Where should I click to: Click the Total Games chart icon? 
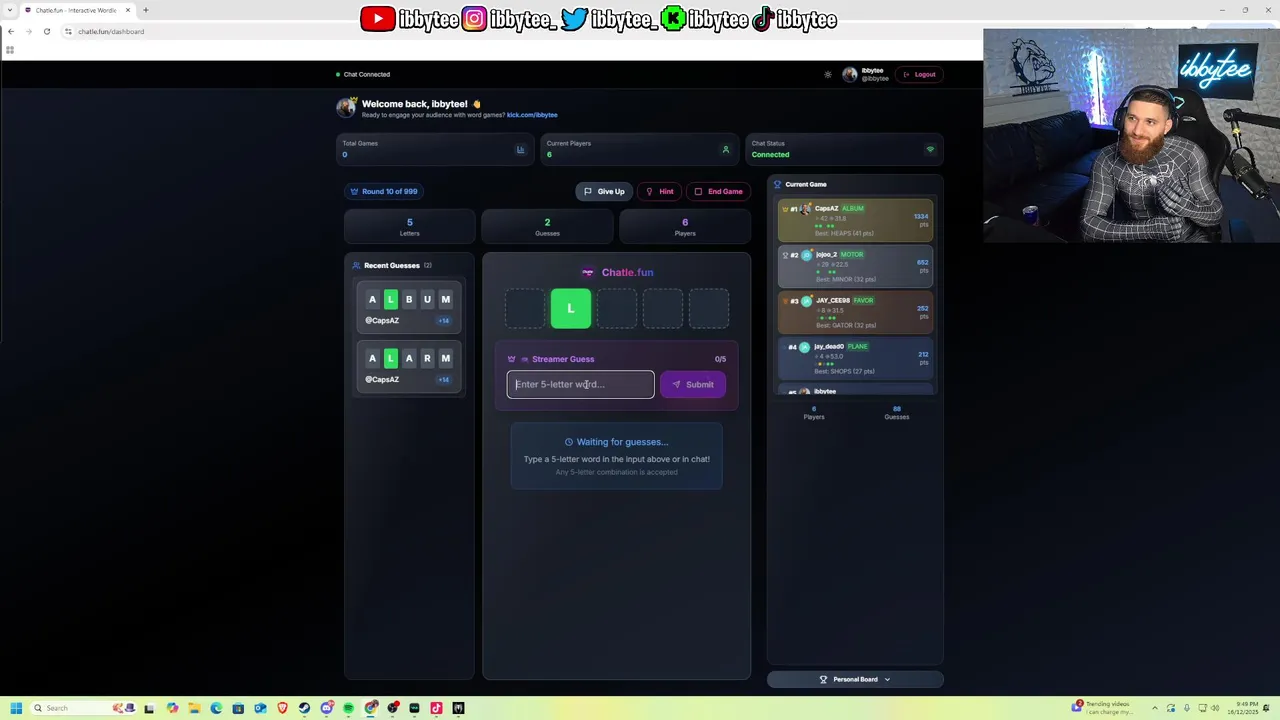(x=520, y=150)
